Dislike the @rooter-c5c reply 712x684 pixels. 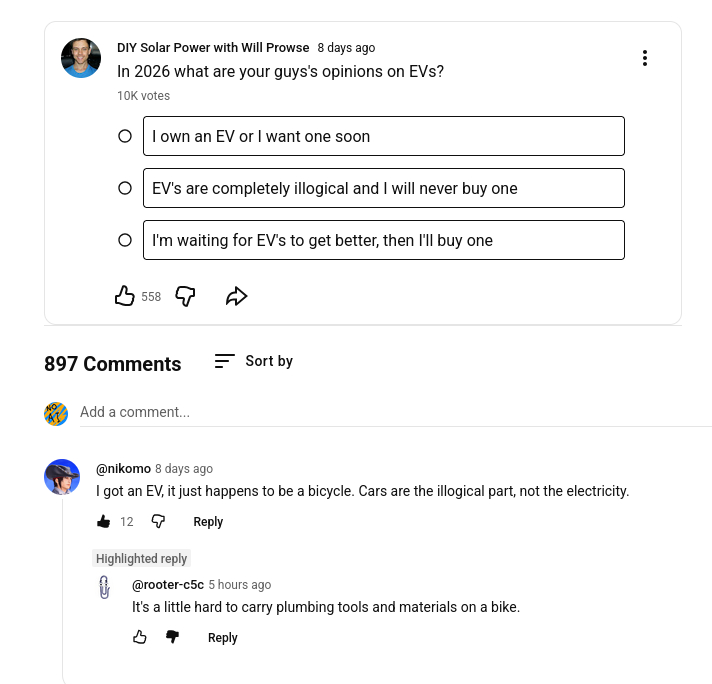click(172, 637)
